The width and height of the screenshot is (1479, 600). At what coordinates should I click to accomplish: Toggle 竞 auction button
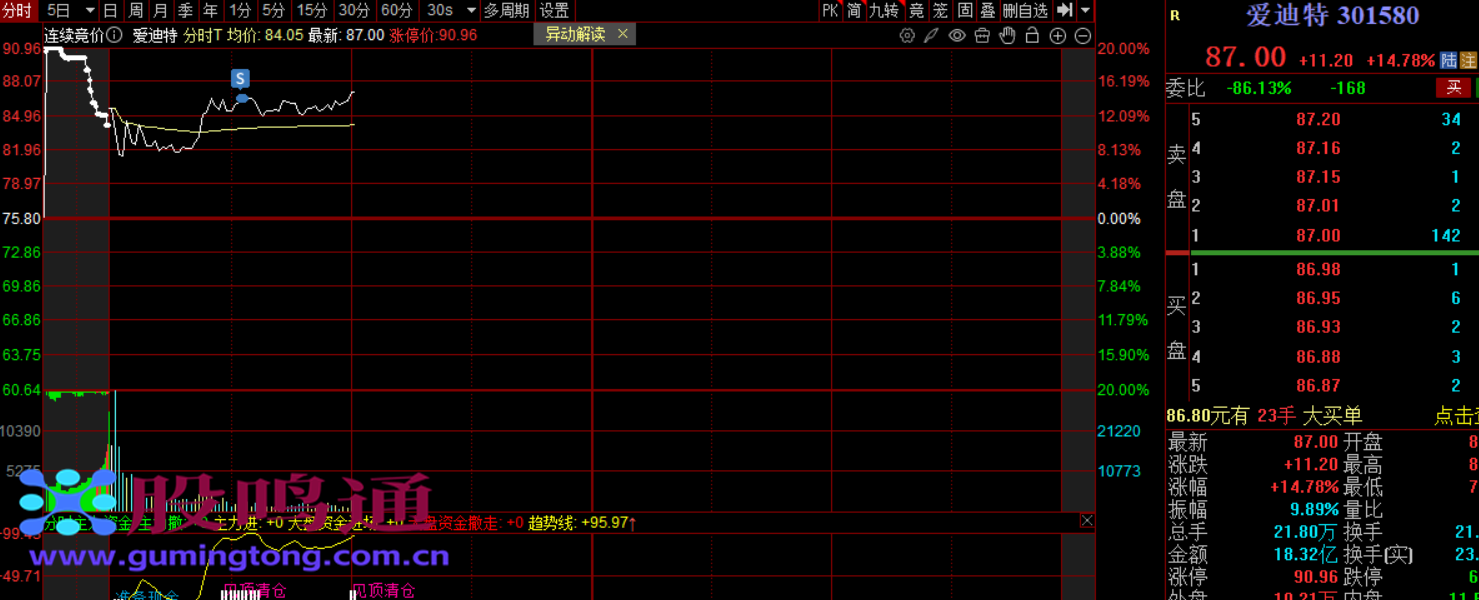tap(916, 10)
